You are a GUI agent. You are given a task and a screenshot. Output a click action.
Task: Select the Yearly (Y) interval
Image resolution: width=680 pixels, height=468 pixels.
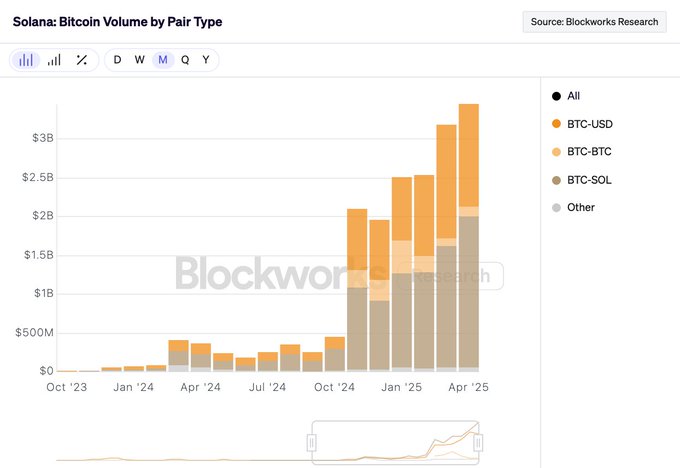(206, 60)
